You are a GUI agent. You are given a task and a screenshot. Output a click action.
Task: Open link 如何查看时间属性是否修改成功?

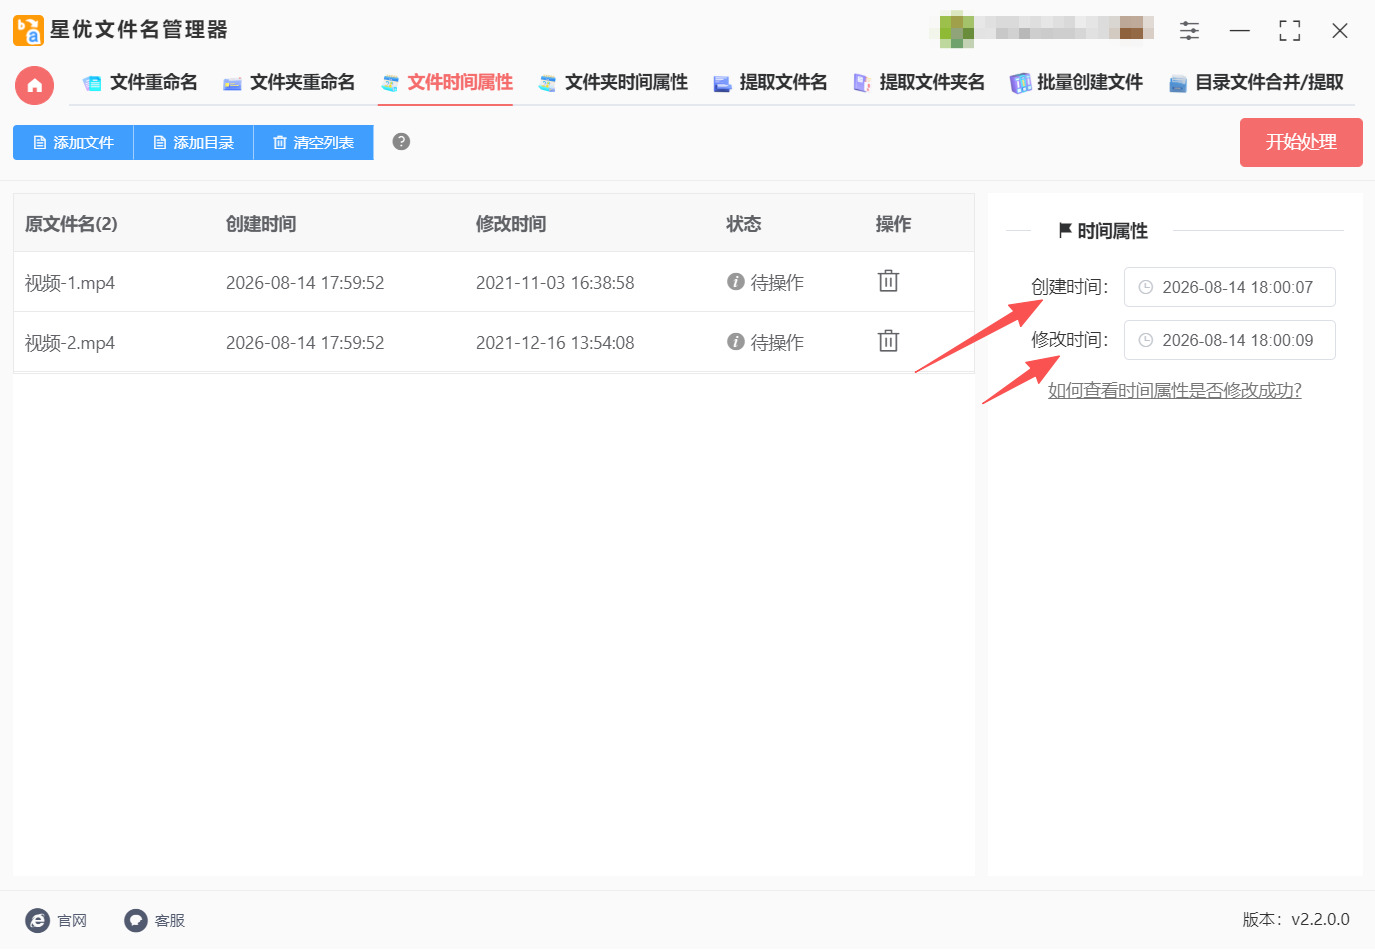1175,390
